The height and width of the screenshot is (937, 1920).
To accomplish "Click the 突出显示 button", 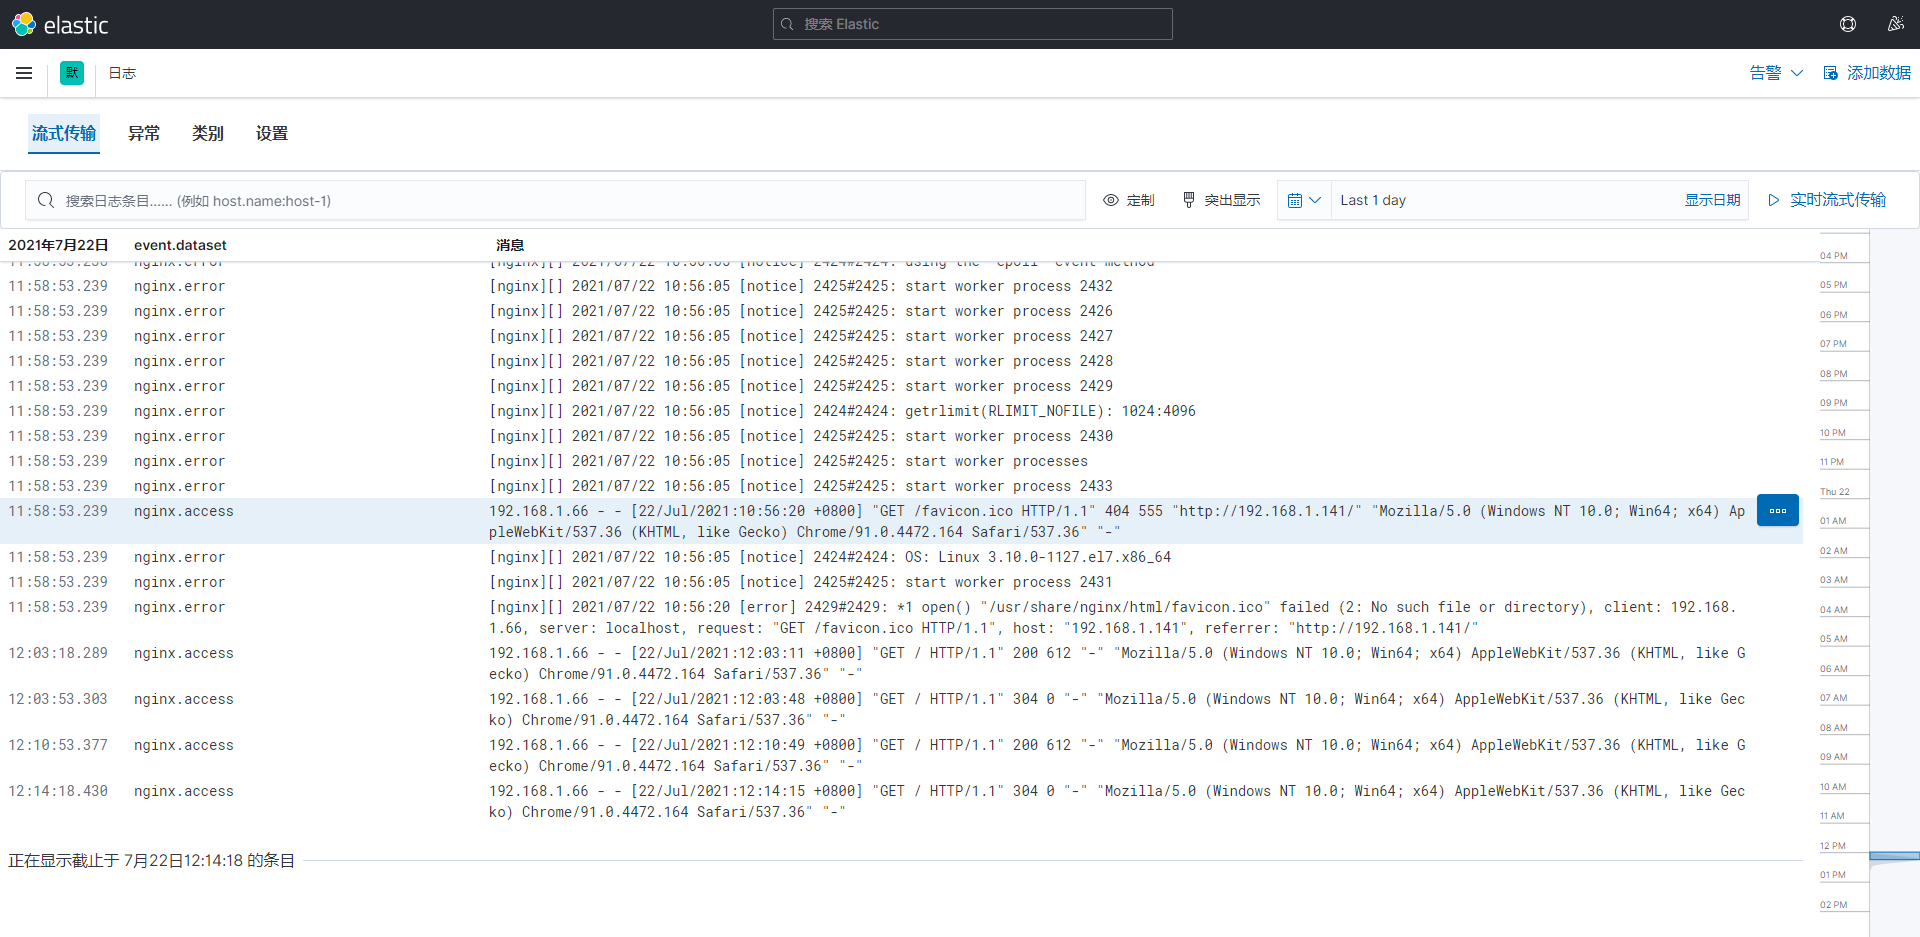I will coord(1221,200).
